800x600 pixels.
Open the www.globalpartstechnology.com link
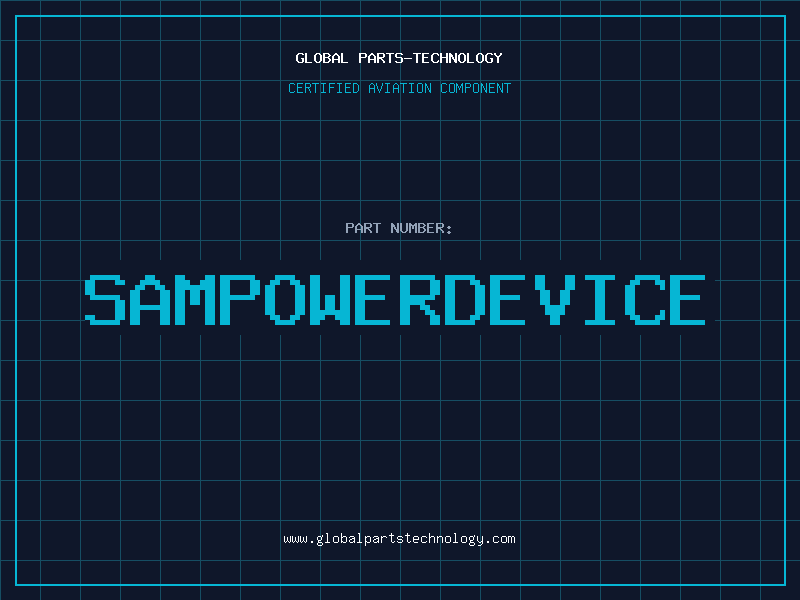click(x=399, y=539)
